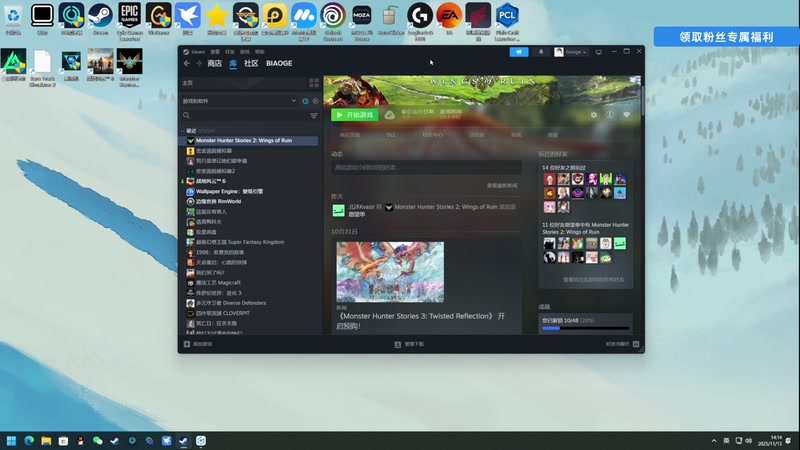The width and height of the screenshot is (800, 450).
Task: Go forward with Steam's right arrow
Action: (199, 63)
